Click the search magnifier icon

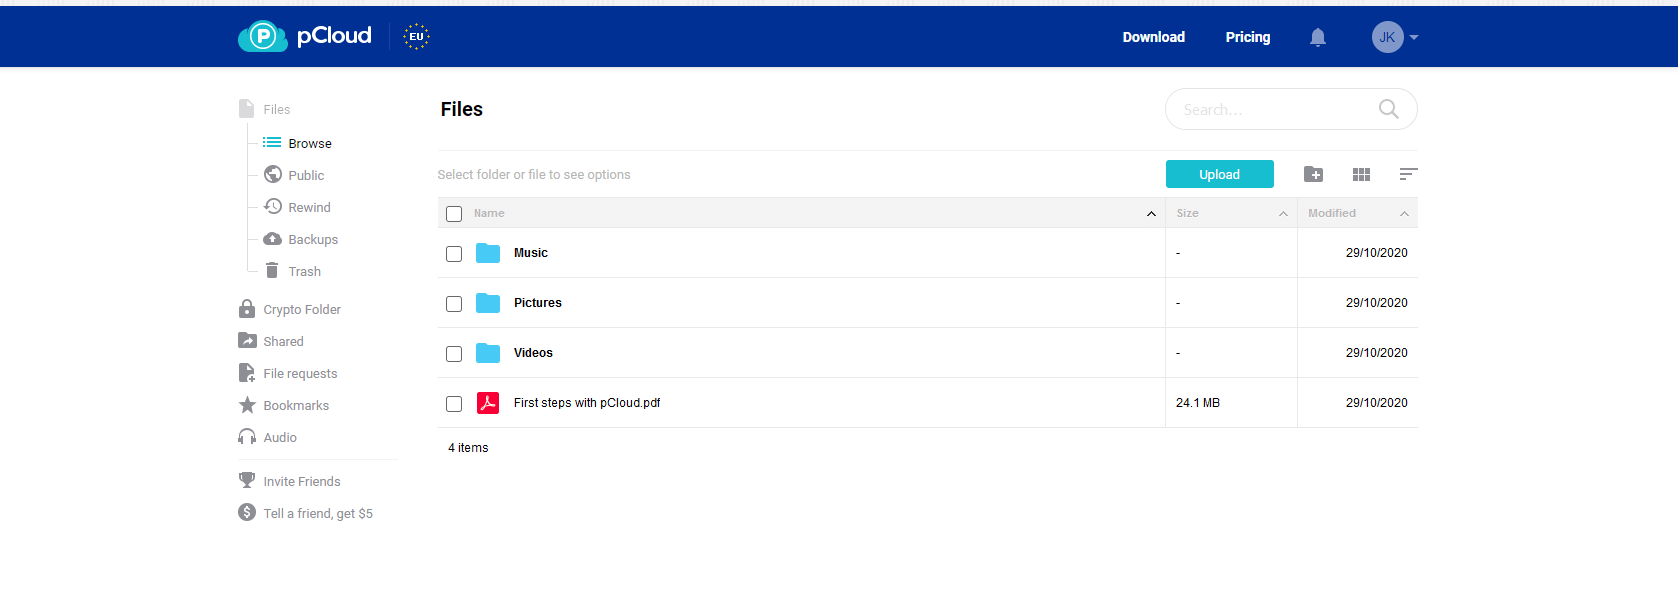pyautogui.click(x=1389, y=109)
